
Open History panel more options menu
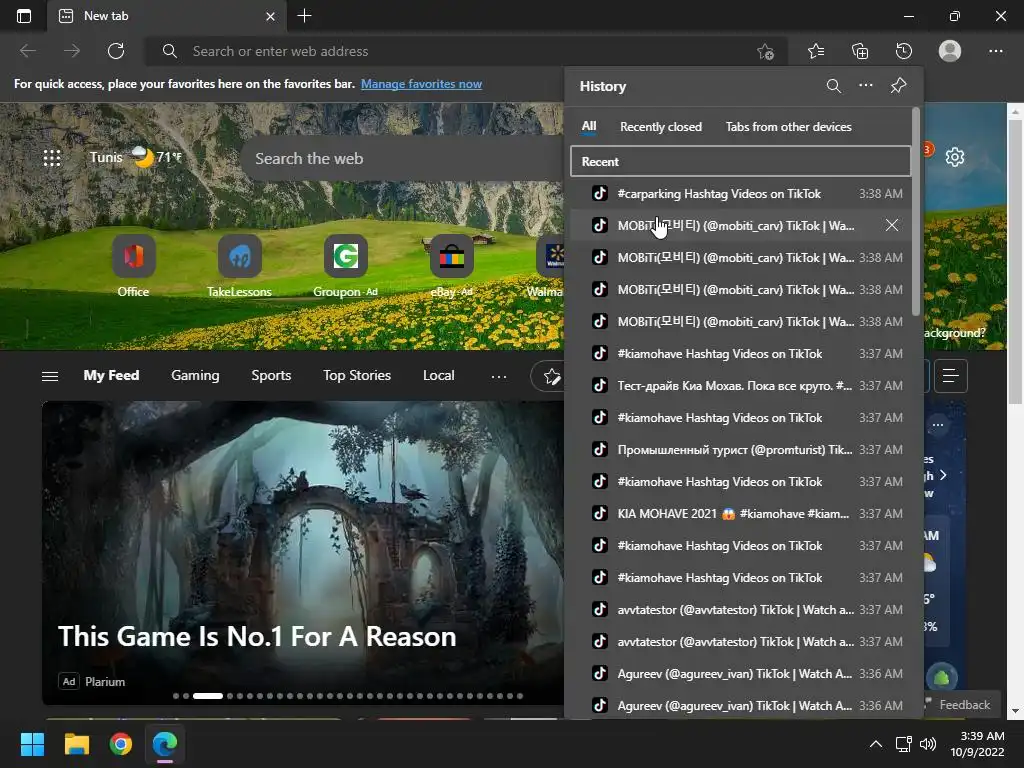(x=866, y=86)
